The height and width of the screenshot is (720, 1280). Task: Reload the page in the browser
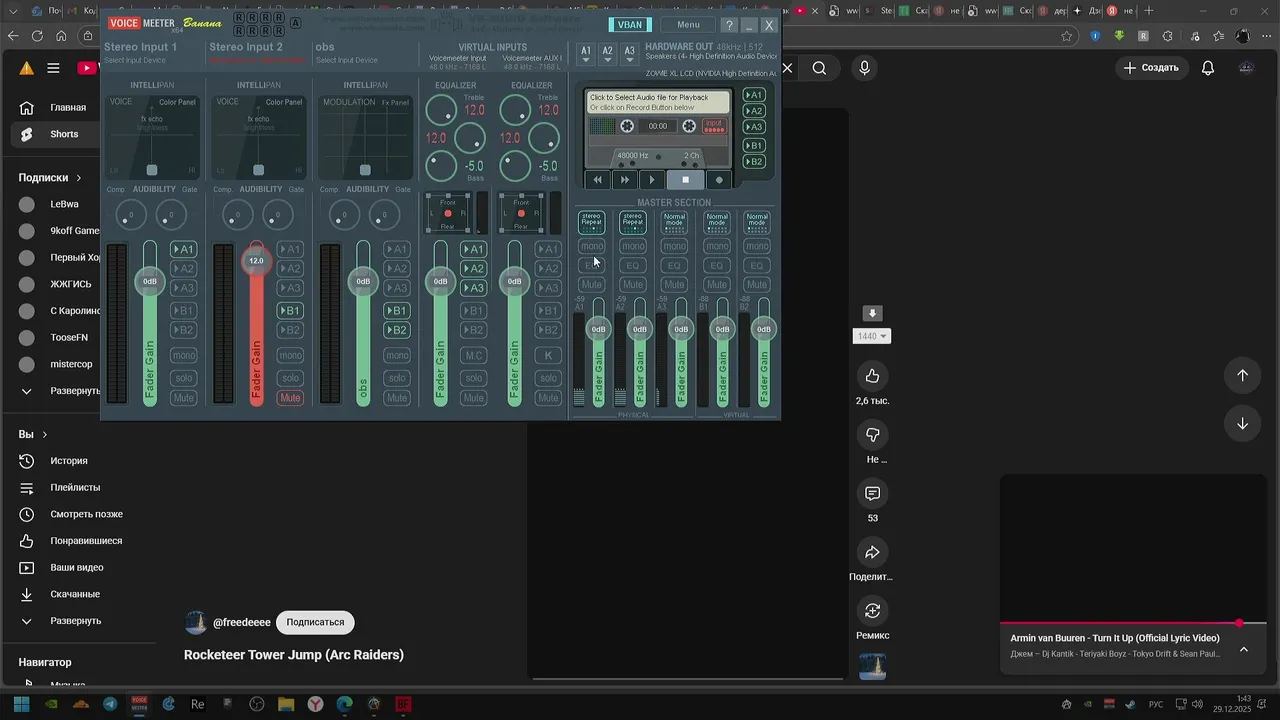click(x=37, y=36)
